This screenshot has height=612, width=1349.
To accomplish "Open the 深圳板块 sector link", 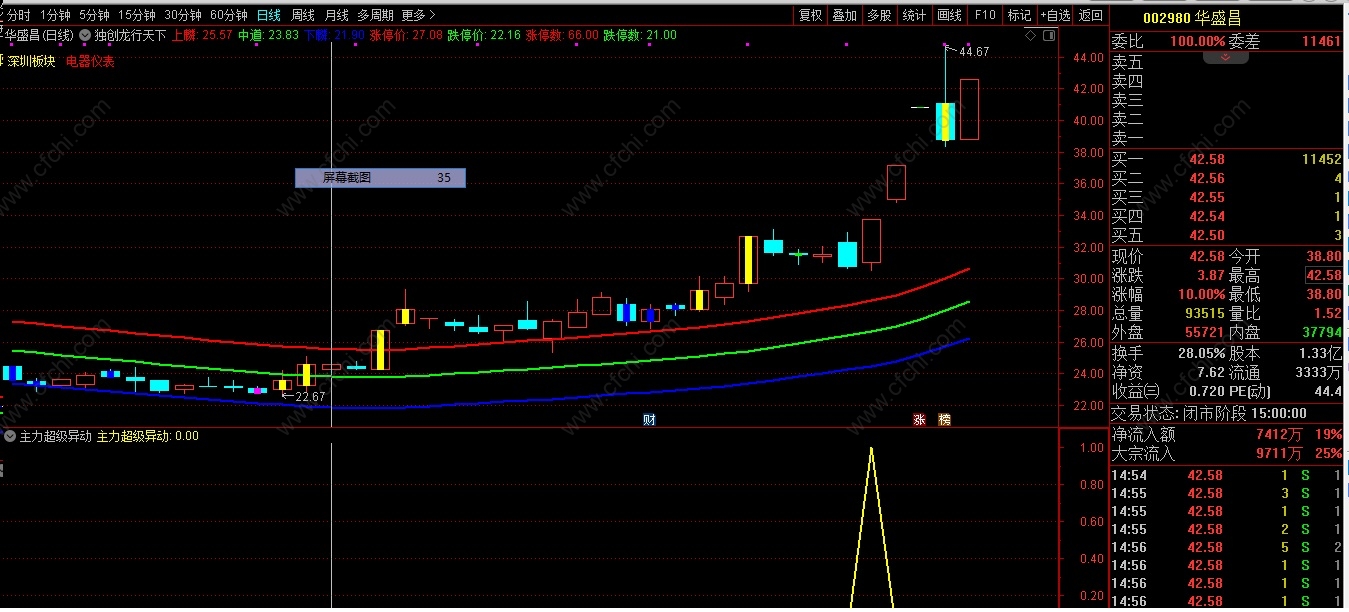I will (31, 61).
